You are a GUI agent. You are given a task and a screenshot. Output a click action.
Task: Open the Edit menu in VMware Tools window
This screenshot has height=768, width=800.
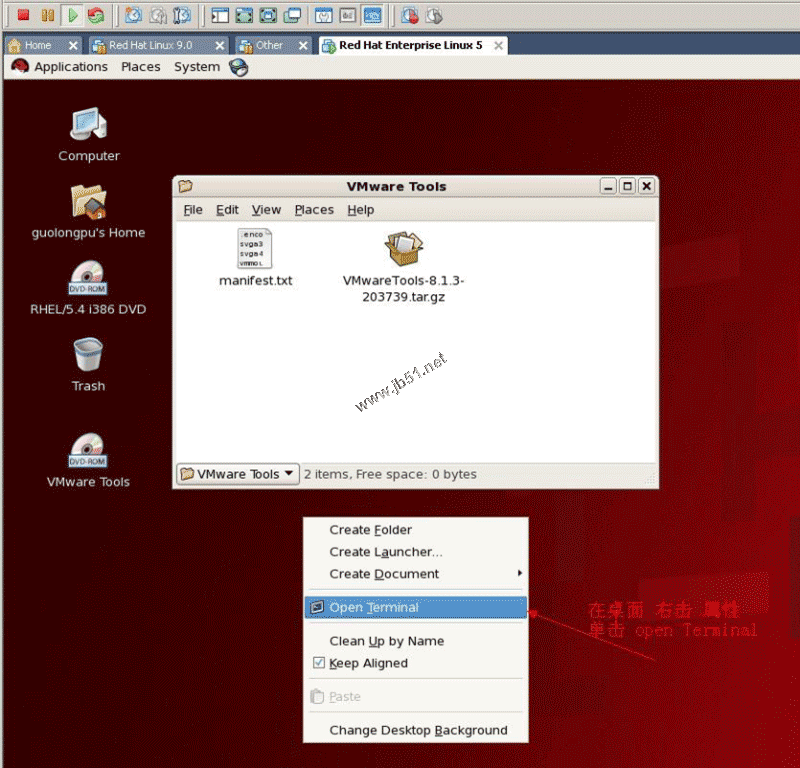tap(227, 210)
